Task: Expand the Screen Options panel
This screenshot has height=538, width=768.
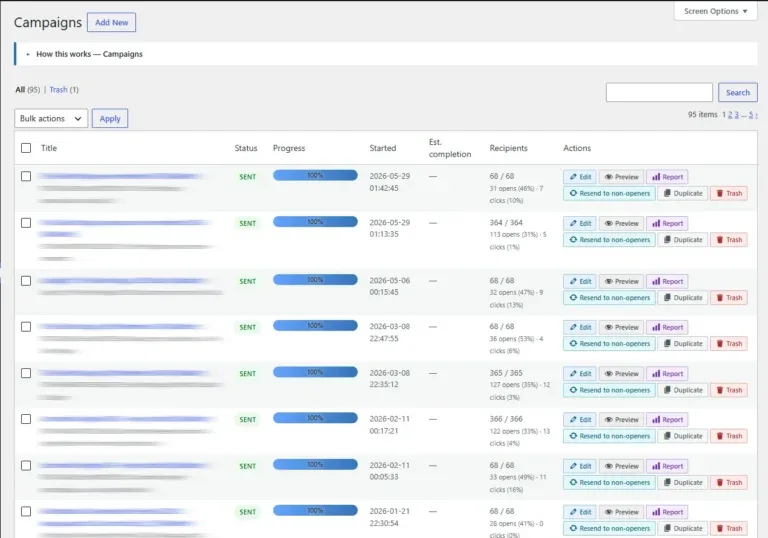Action: tap(716, 11)
